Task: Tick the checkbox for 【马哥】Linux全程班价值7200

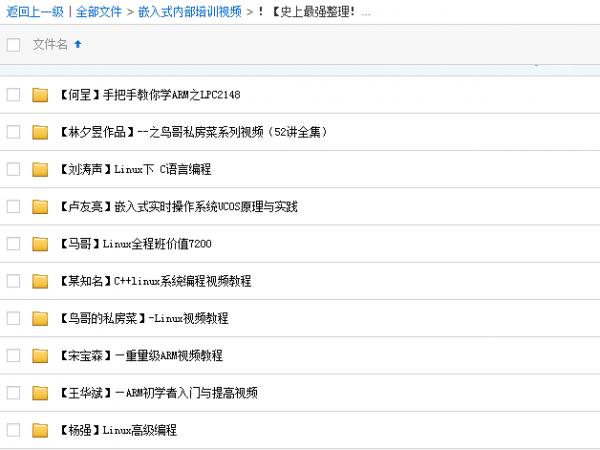Action: [x=13, y=244]
